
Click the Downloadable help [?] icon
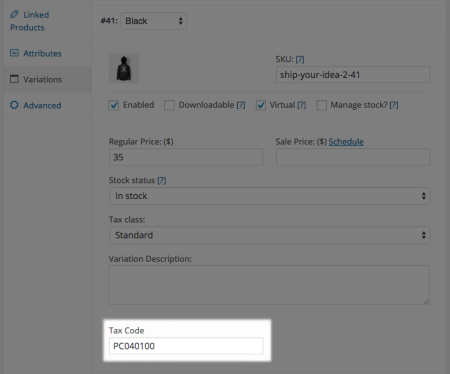[x=241, y=105]
